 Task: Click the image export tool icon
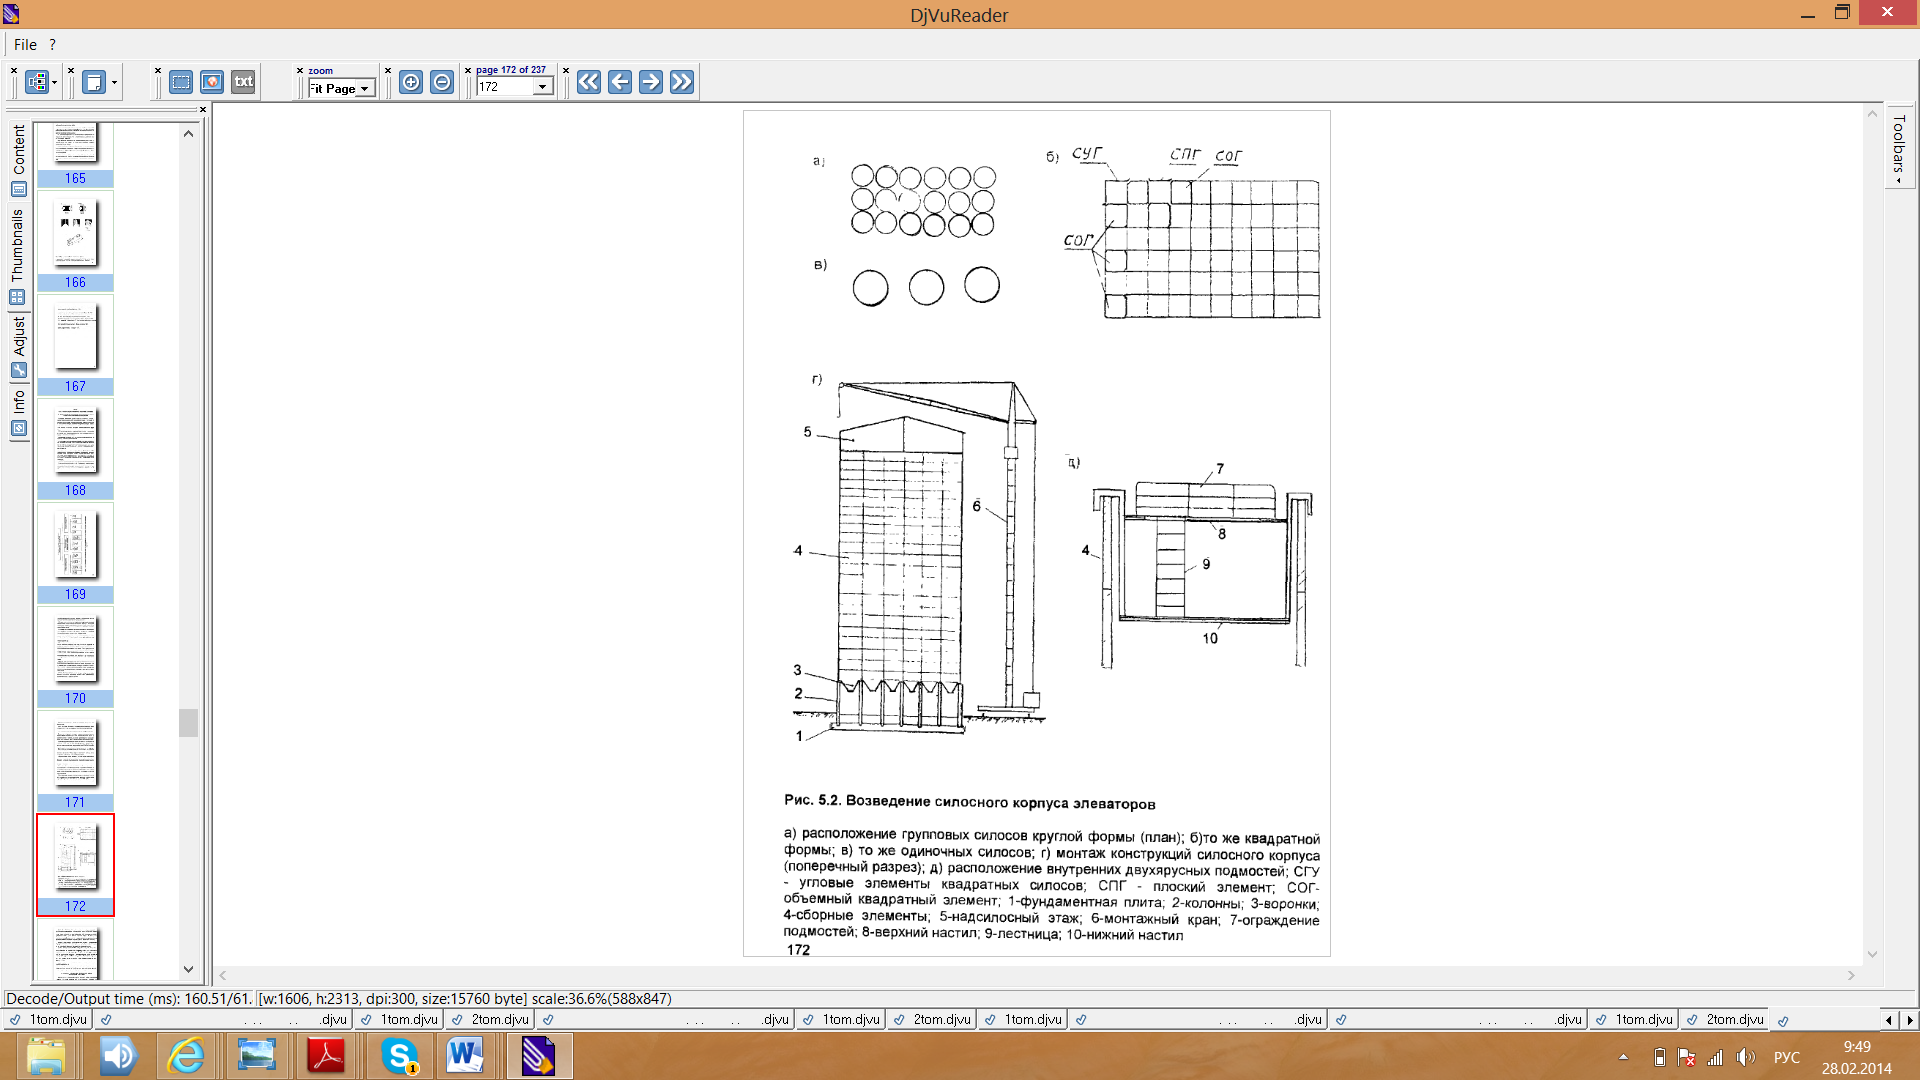212,82
